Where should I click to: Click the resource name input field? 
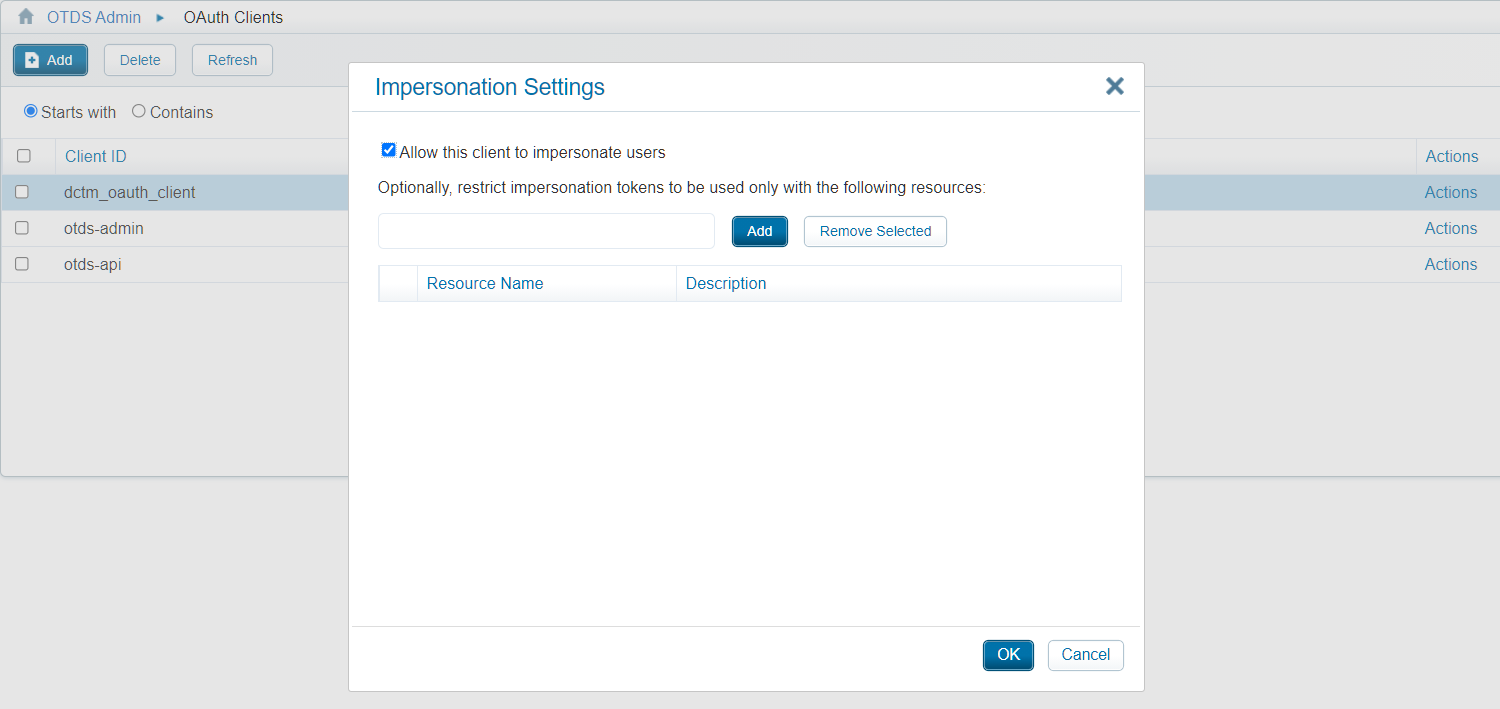point(546,231)
